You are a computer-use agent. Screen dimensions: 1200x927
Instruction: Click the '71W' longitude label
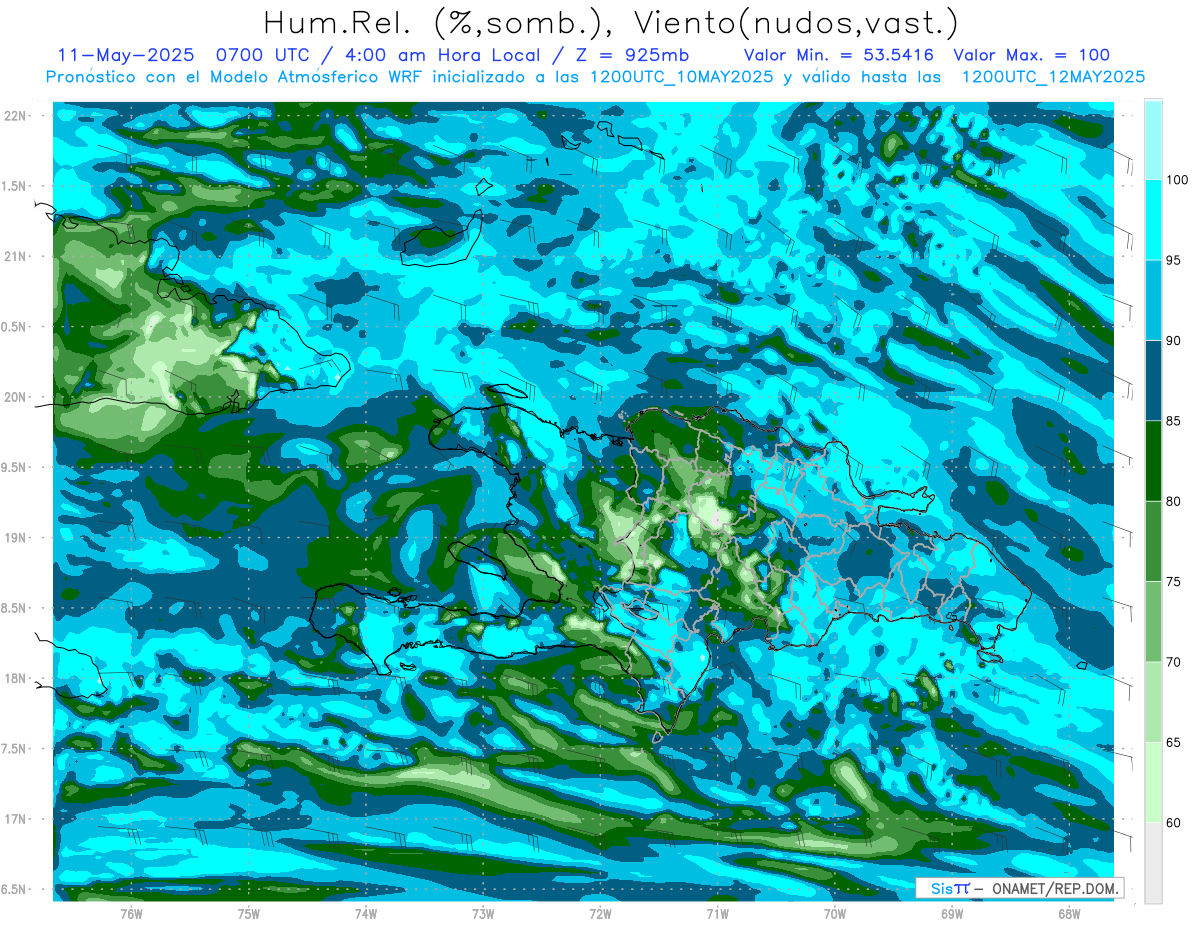(717, 913)
